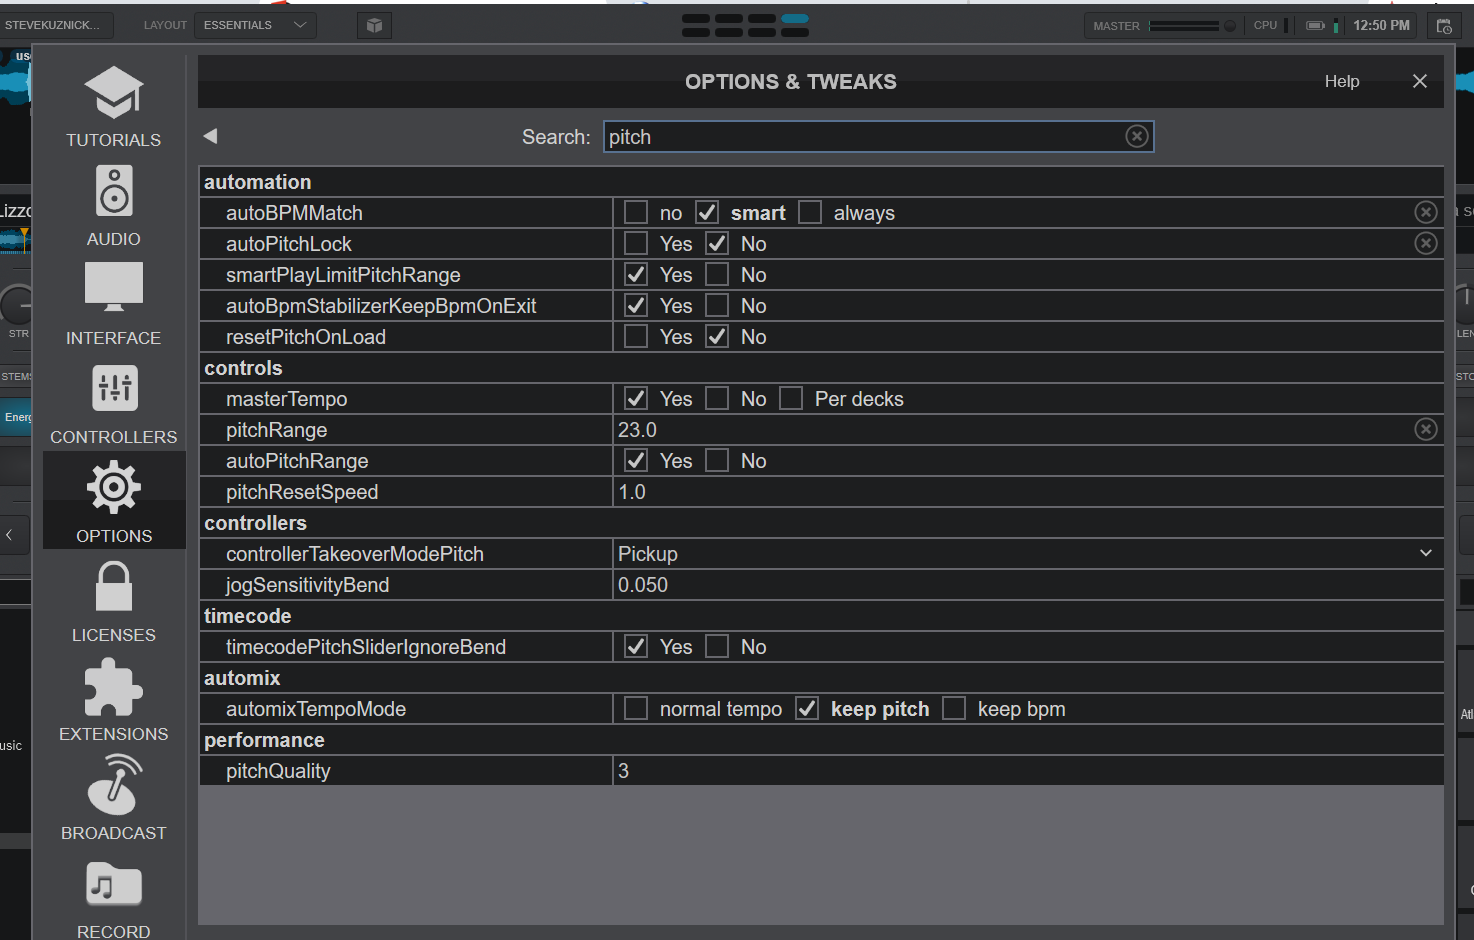Set autoBPMMatch to no

(x=636, y=212)
